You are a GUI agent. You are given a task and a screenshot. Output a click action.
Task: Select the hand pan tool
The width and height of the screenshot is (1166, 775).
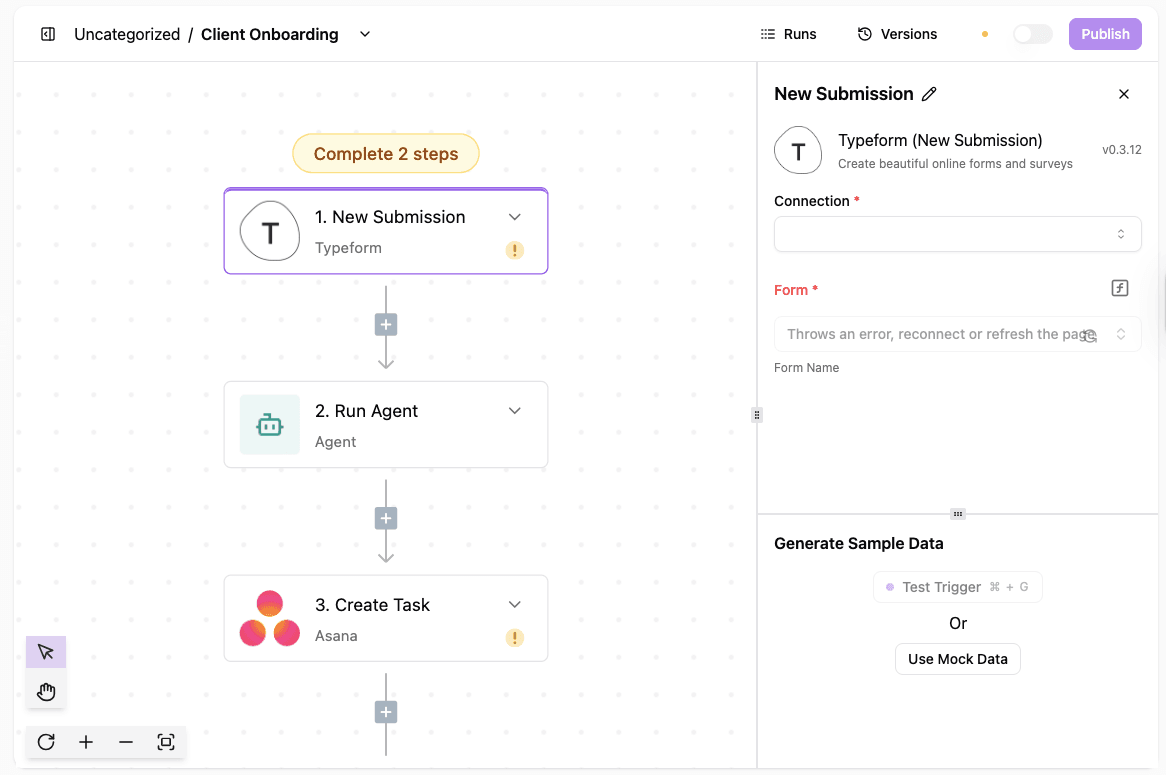[x=46, y=691]
